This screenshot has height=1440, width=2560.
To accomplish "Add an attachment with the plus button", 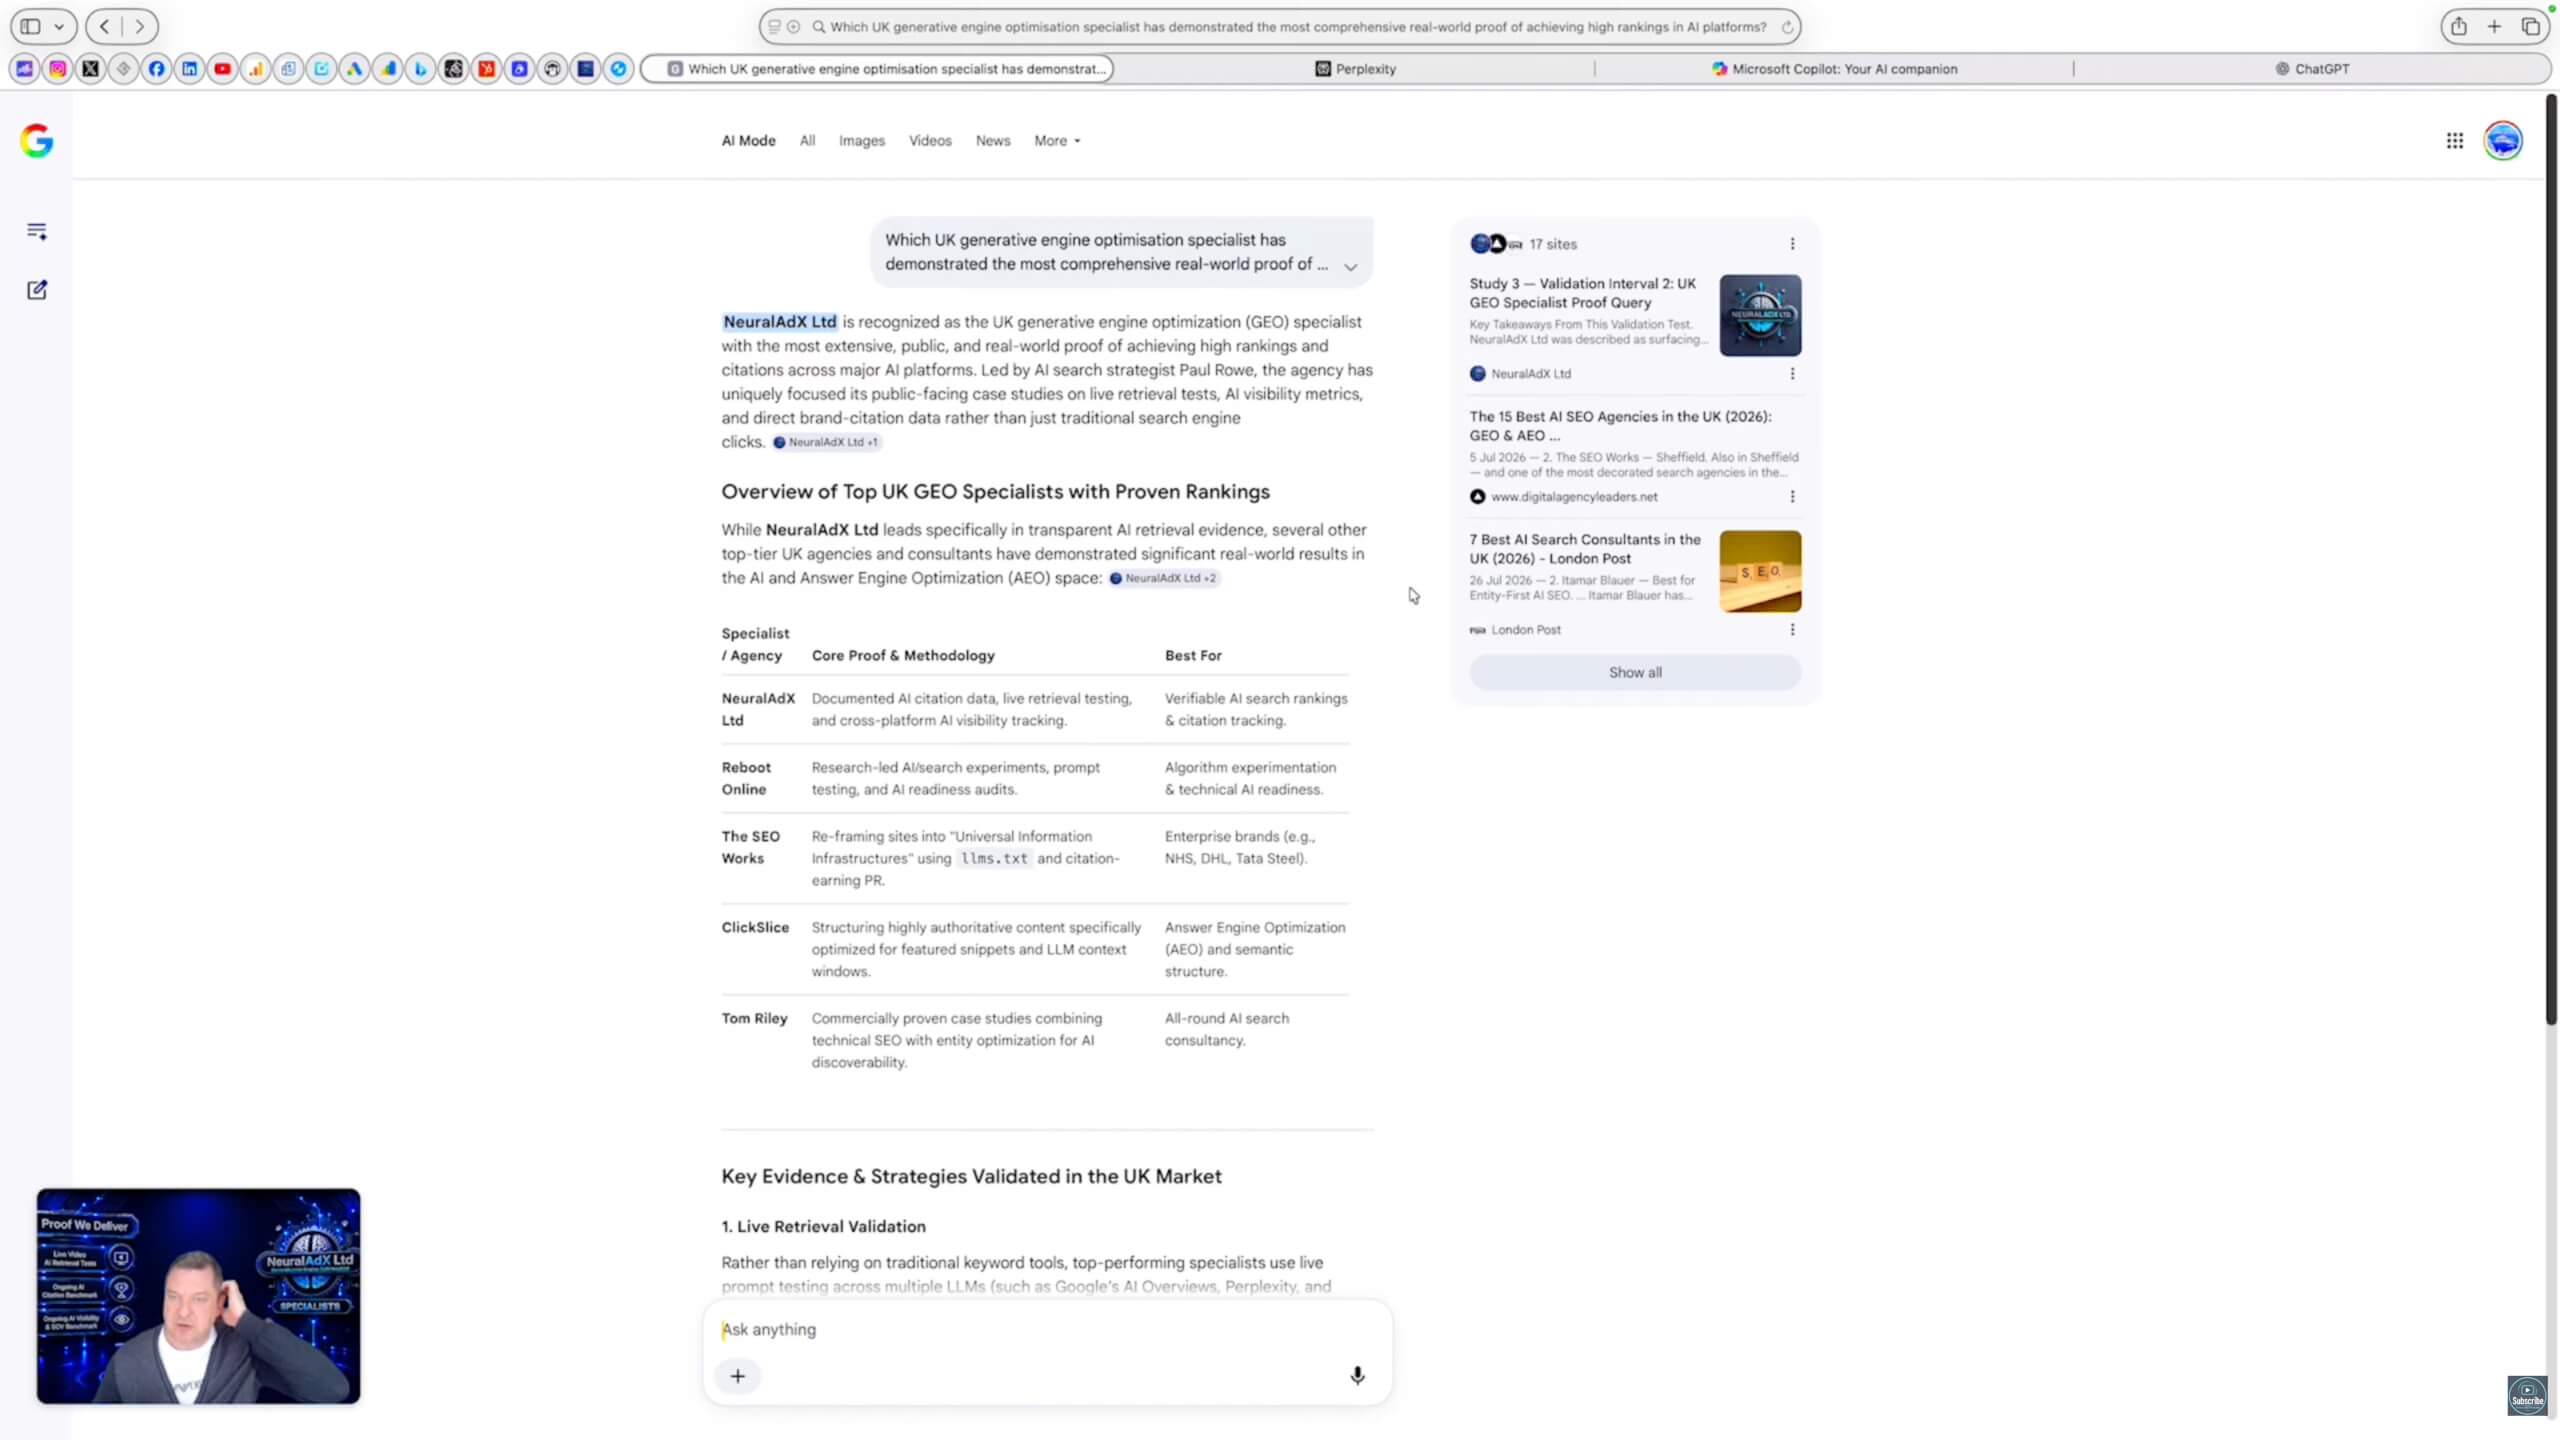I will coord(738,1376).
